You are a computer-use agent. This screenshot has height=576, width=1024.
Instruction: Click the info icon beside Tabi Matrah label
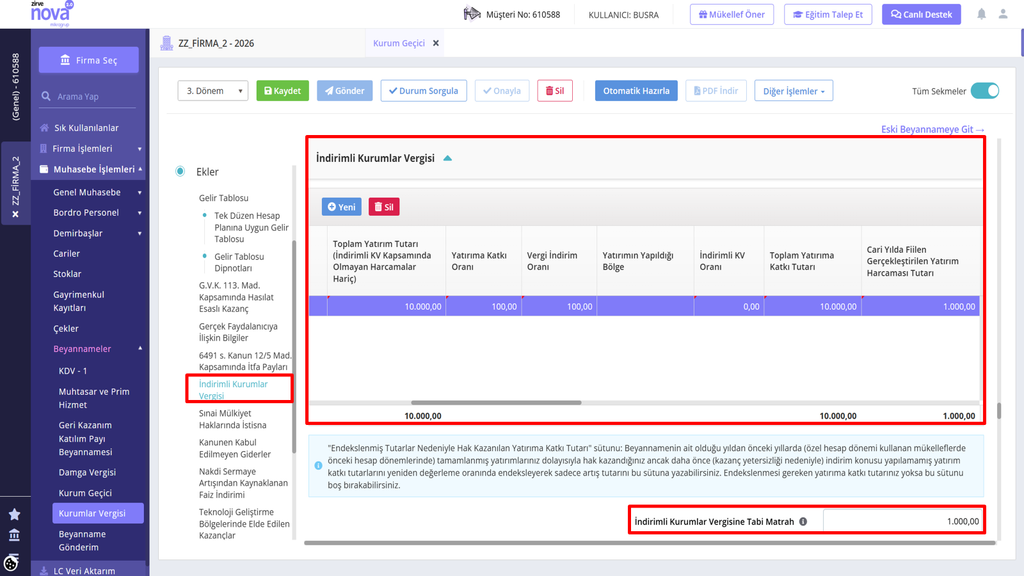pos(803,521)
